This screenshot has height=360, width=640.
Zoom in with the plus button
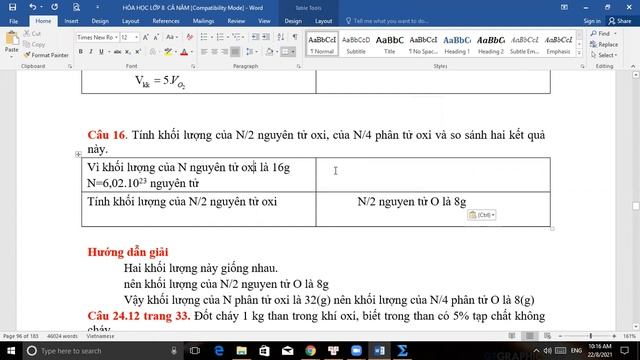point(614,336)
